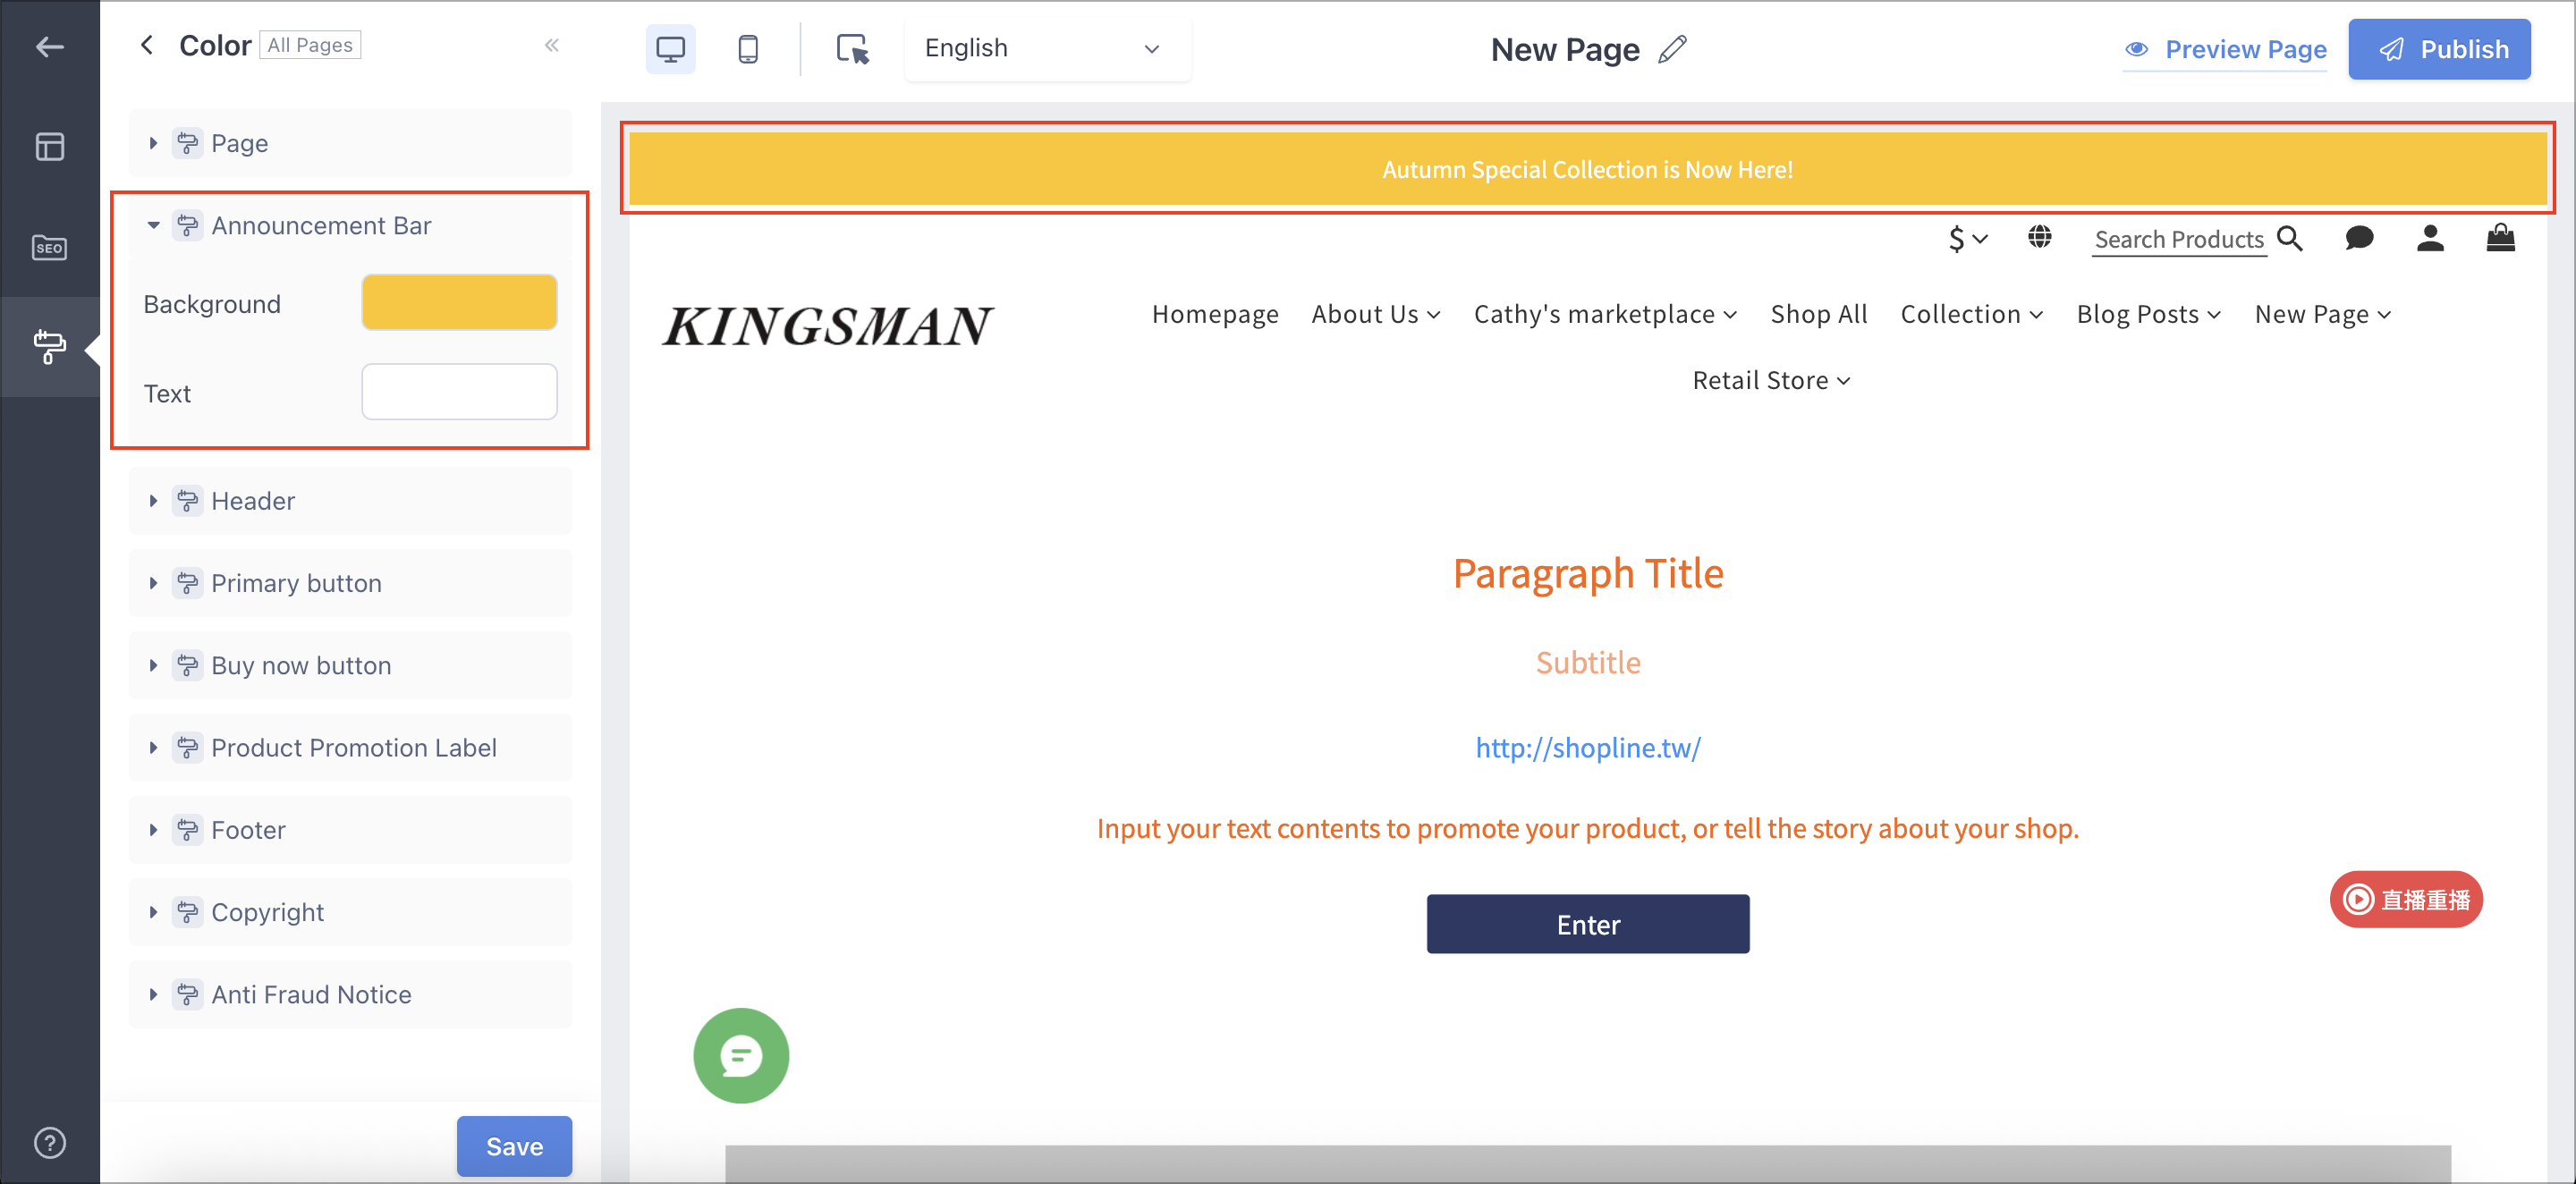This screenshot has width=2576, height=1184.
Task: Expand the Product Promotion Label section
Action: 350,748
